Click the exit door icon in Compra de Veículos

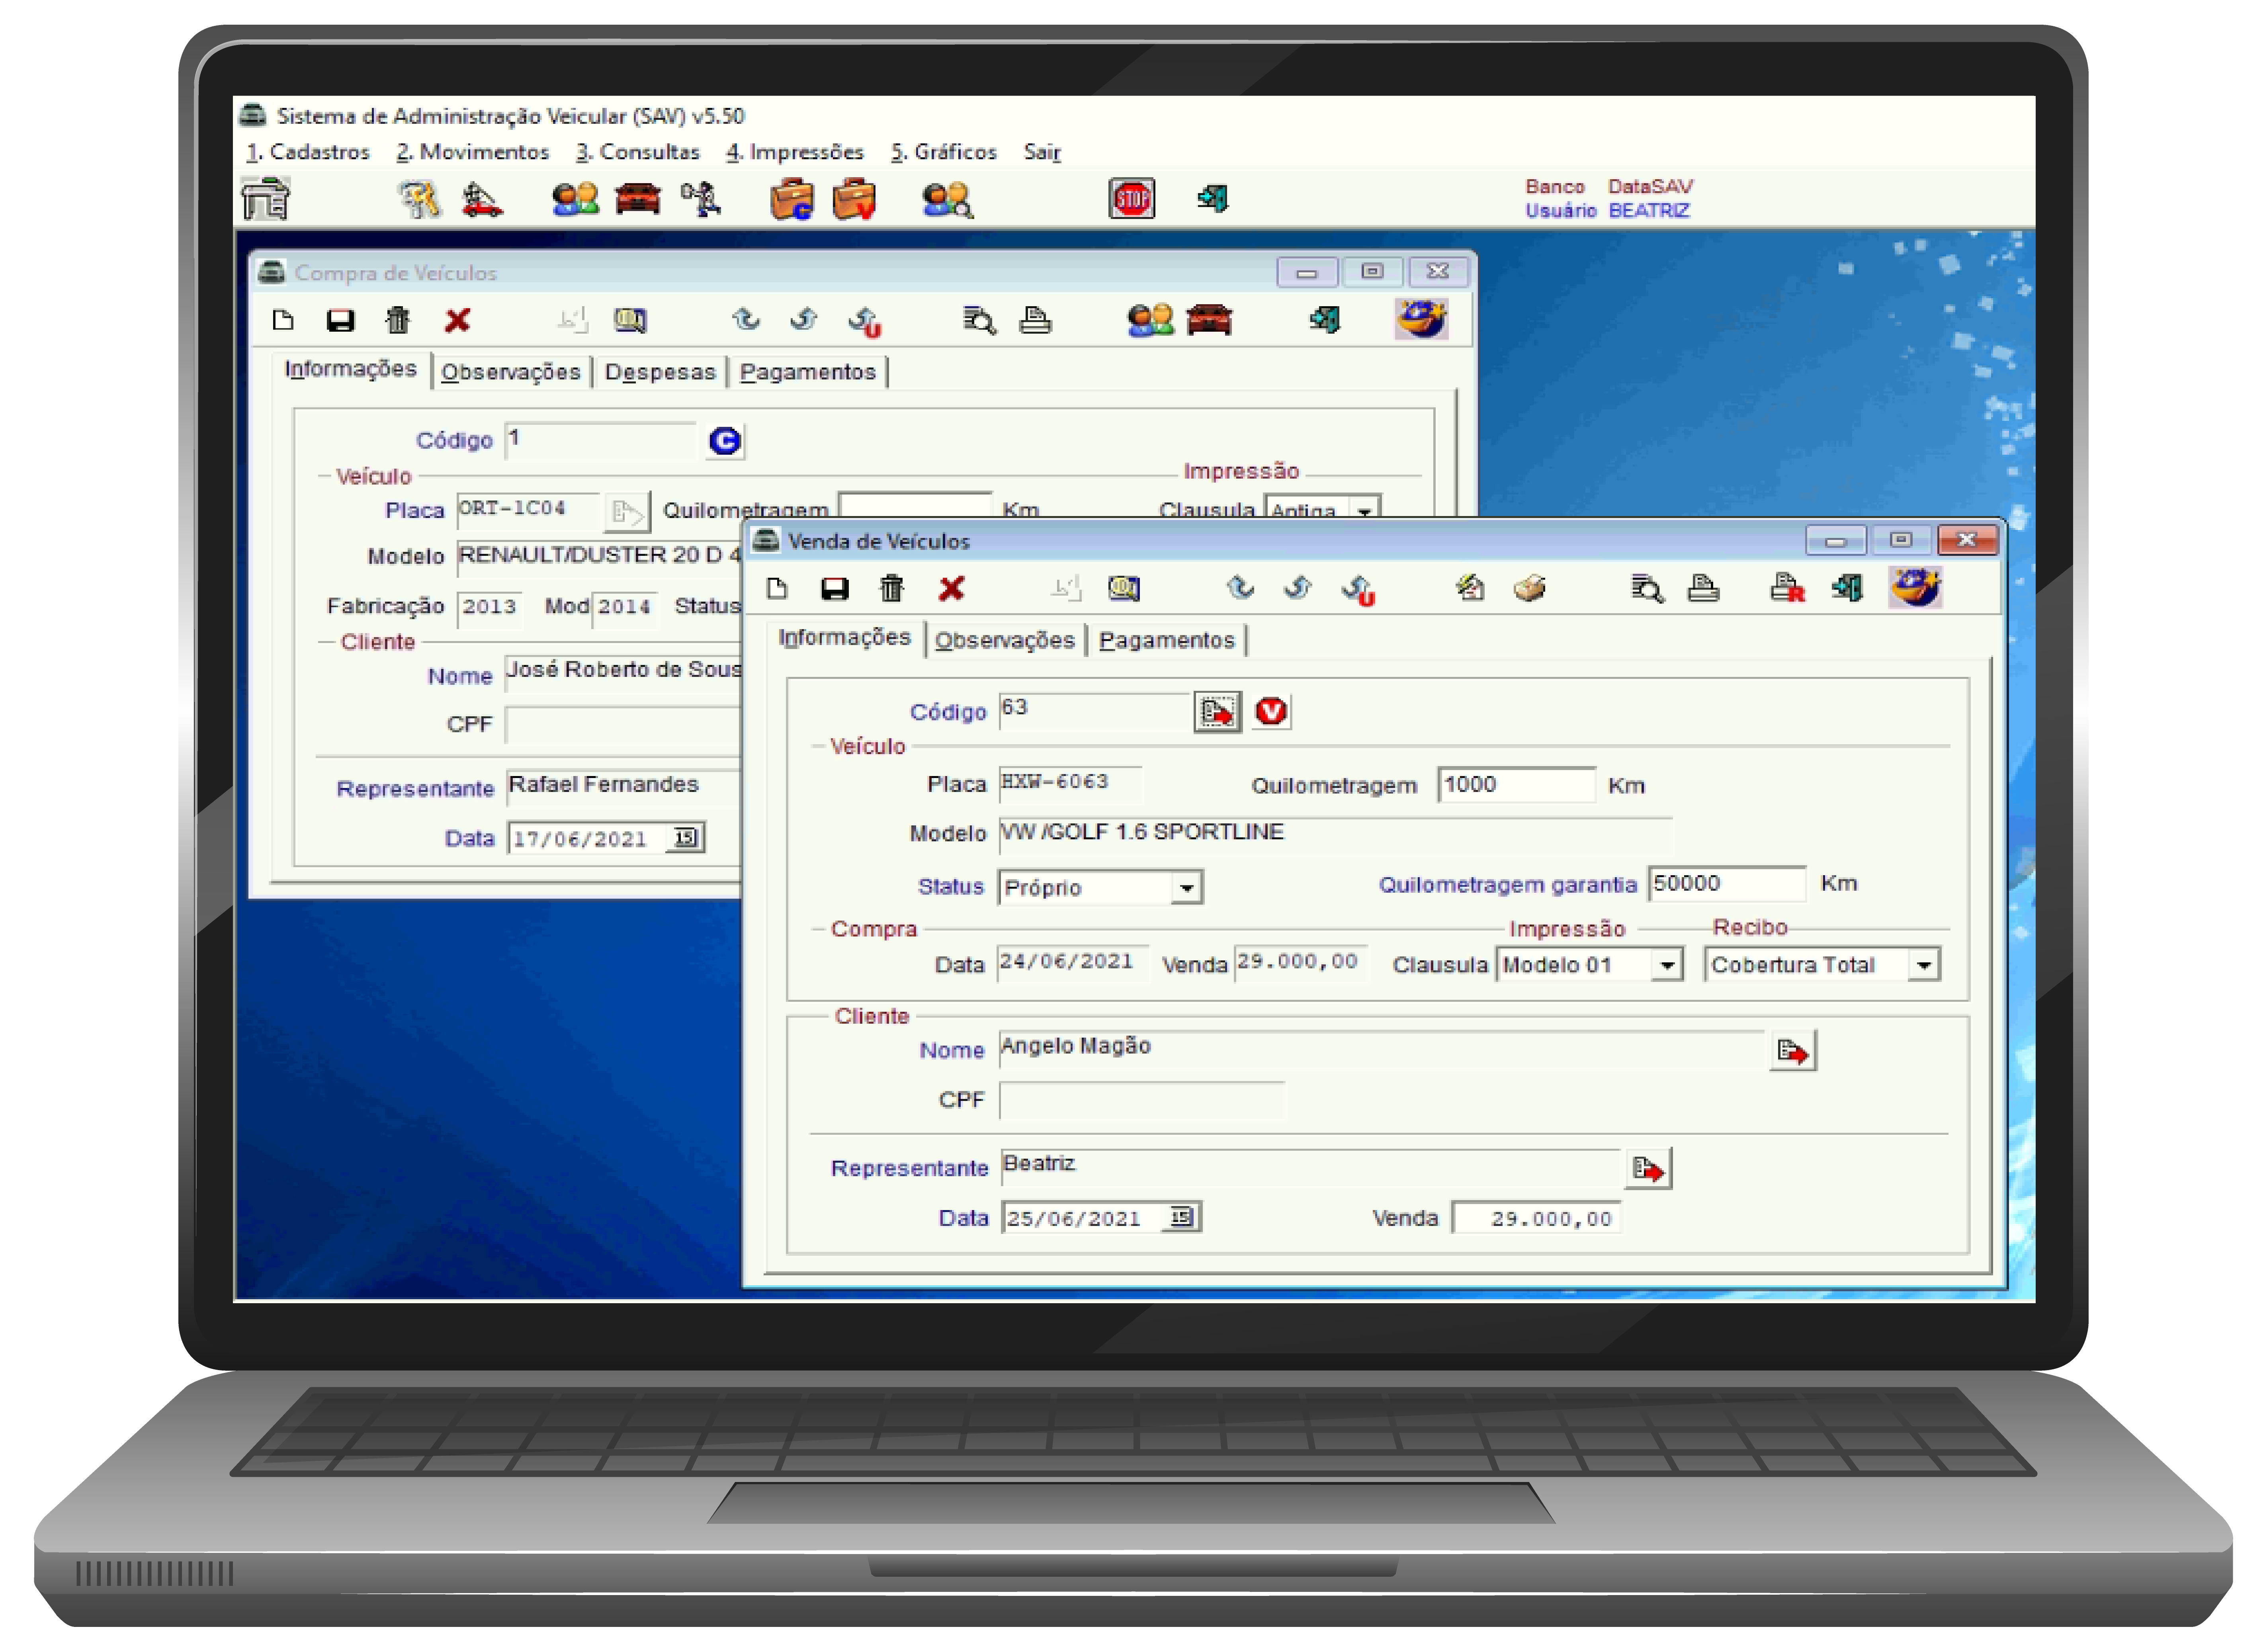point(1325,320)
